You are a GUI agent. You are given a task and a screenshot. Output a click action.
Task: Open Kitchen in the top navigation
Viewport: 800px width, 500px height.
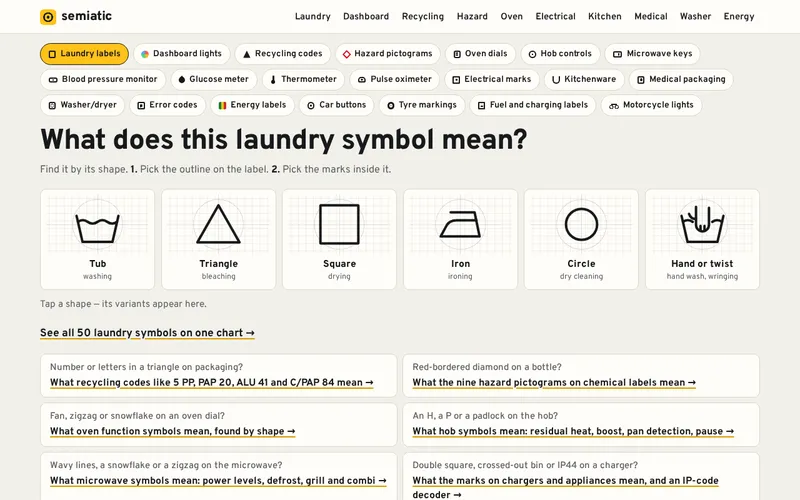click(x=605, y=16)
